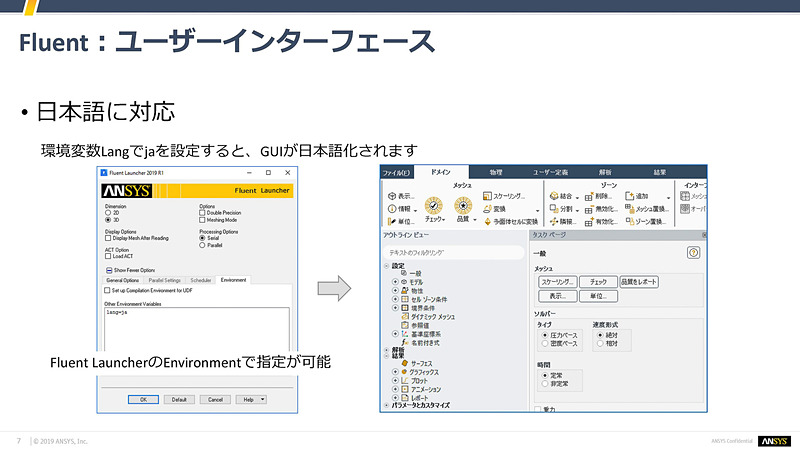Screen dimensions: 800x450
Task: Select 非定常 transient time radio
Action: (x=545, y=384)
